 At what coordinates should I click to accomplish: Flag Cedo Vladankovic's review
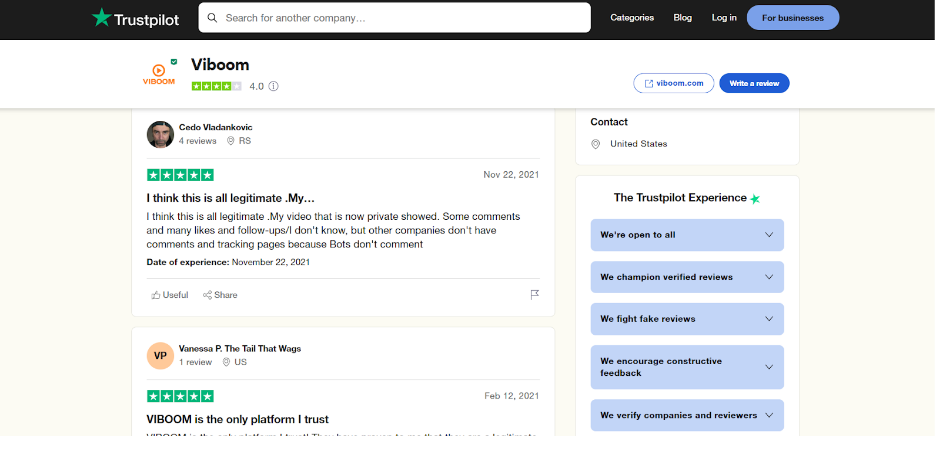pos(535,295)
